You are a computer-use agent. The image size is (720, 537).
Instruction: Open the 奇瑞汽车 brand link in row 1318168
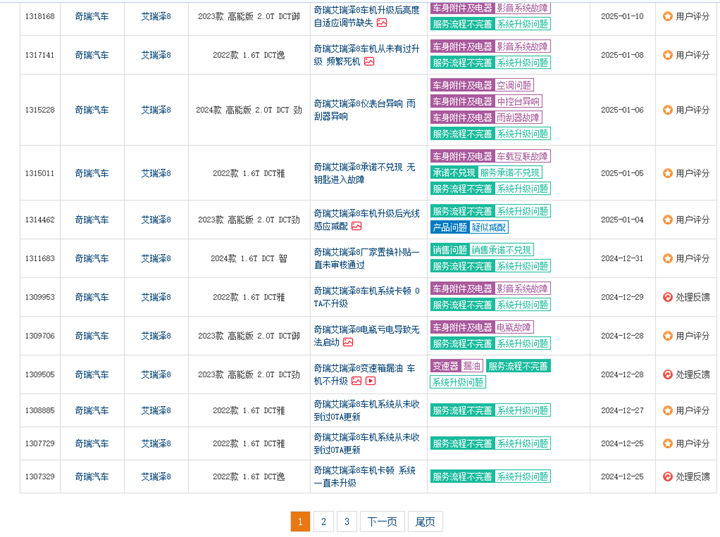tap(92, 17)
